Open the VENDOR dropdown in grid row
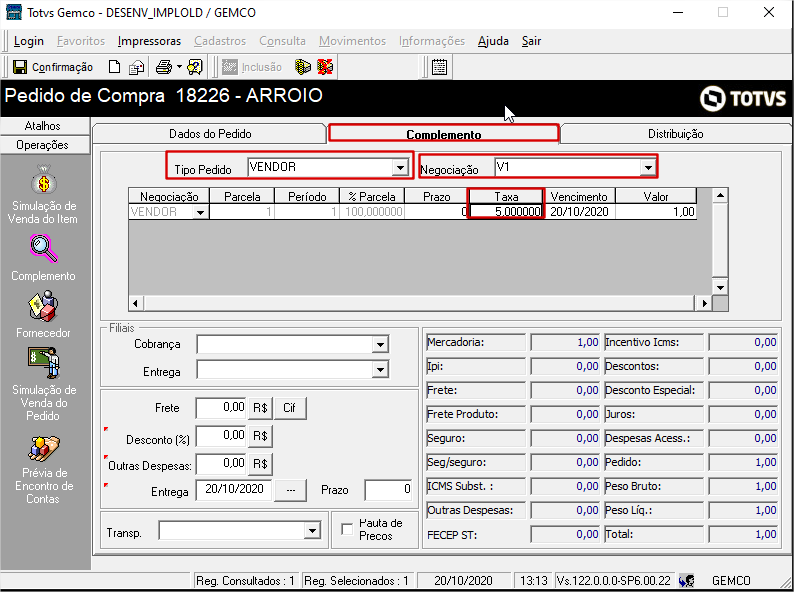794x592 pixels. tap(201, 212)
